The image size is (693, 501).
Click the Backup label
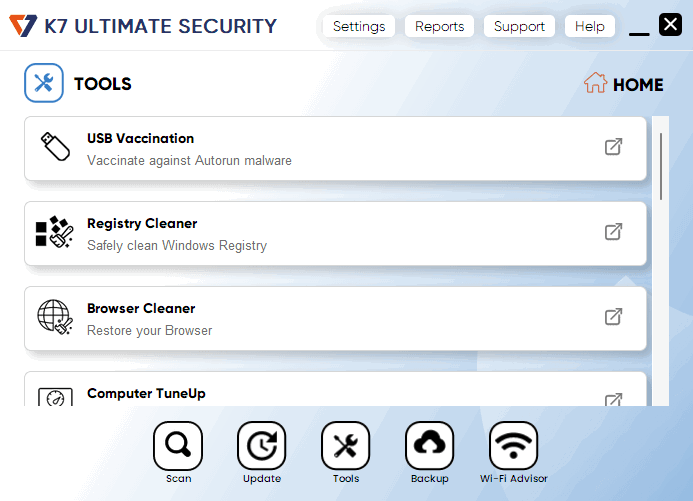click(430, 478)
